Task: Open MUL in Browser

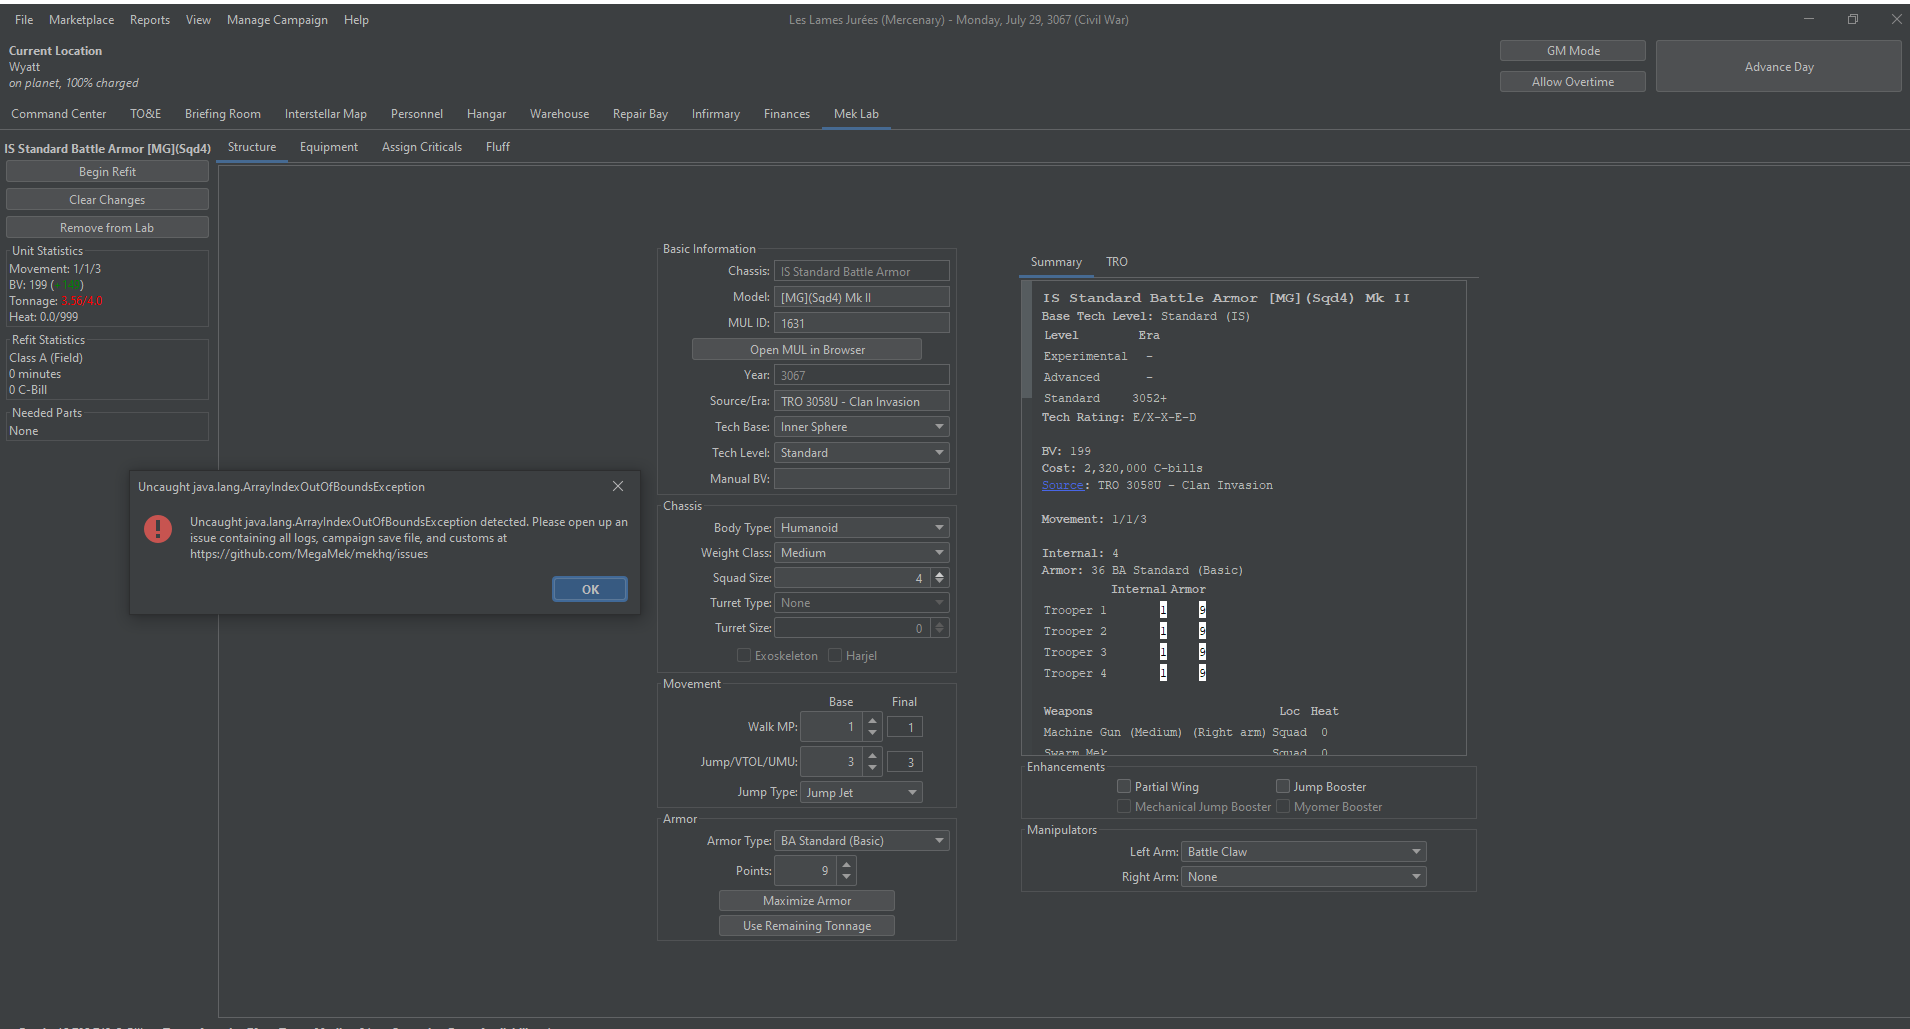Action: click(x=806, y=349)
